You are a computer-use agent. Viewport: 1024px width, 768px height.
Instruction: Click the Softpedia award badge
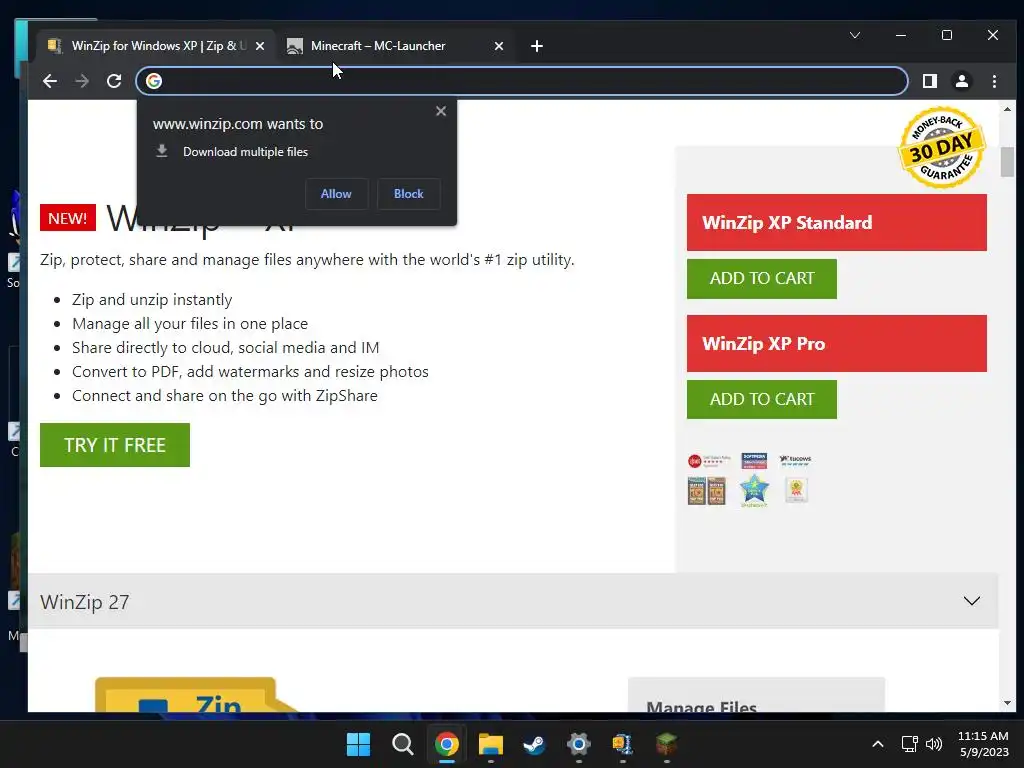(x=754, y=461)
